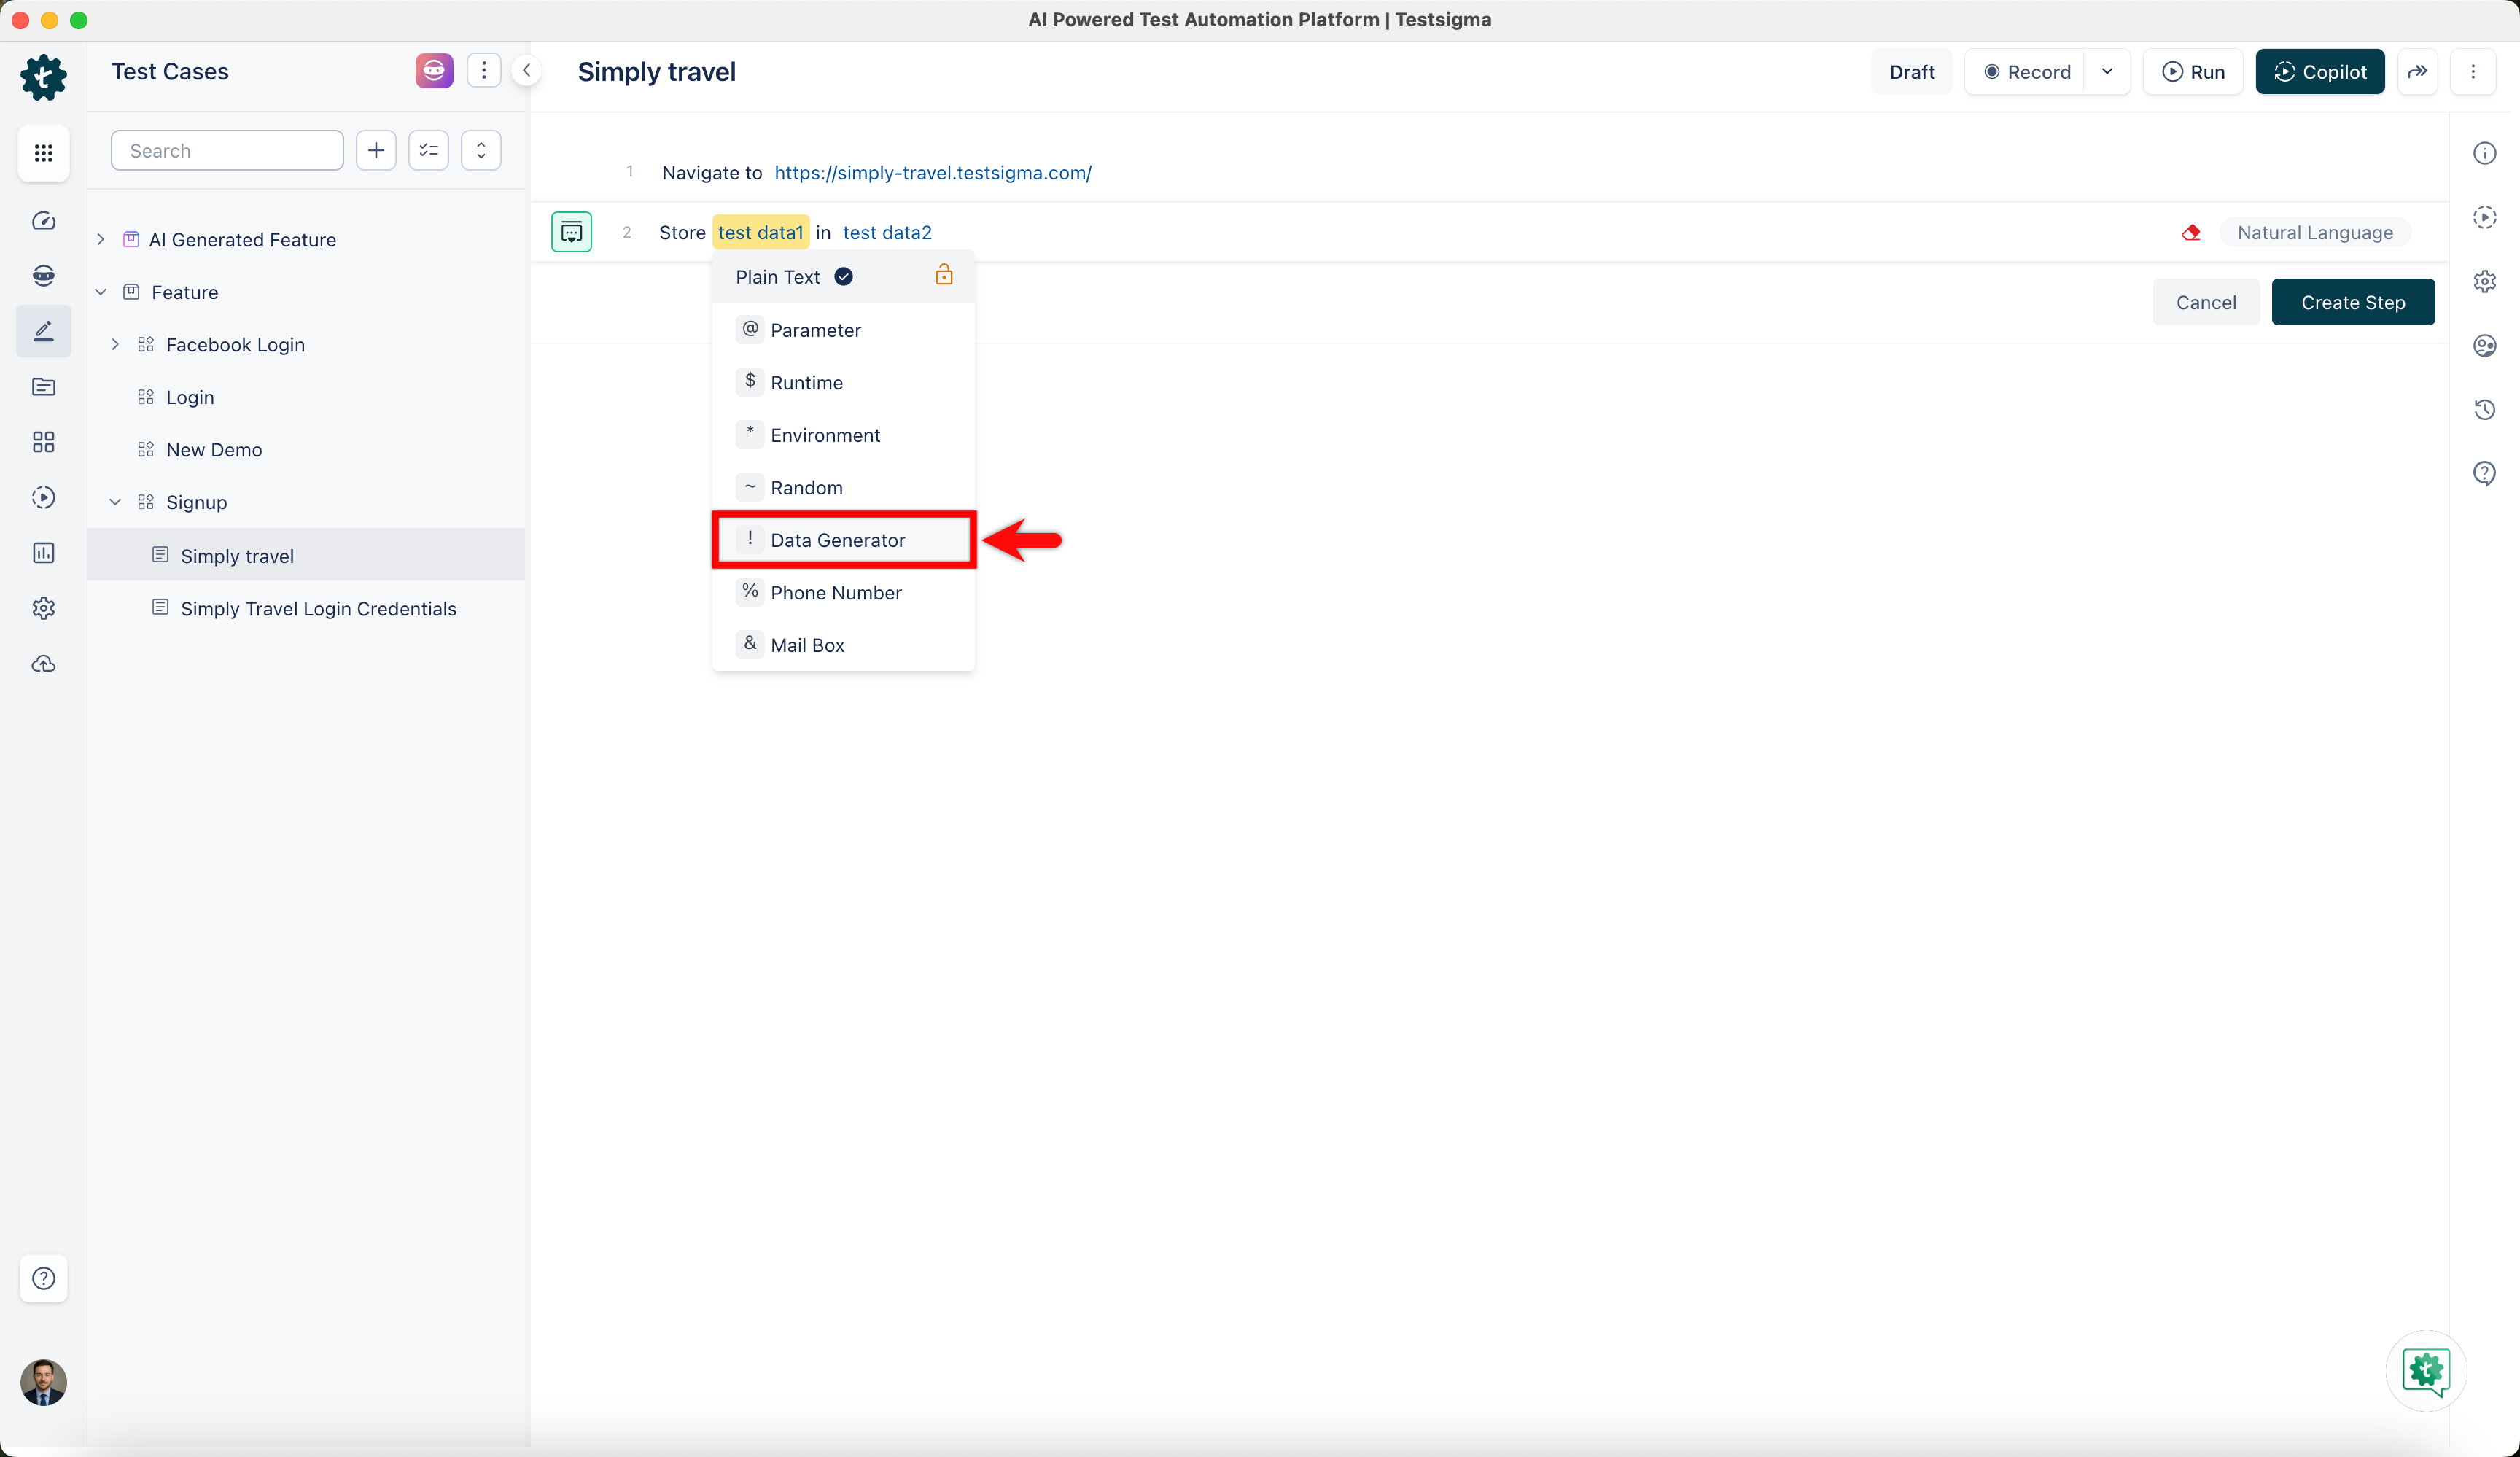
Task: Collapse the Feature folder
Action: pyautogui.click(x=101, y=292)
